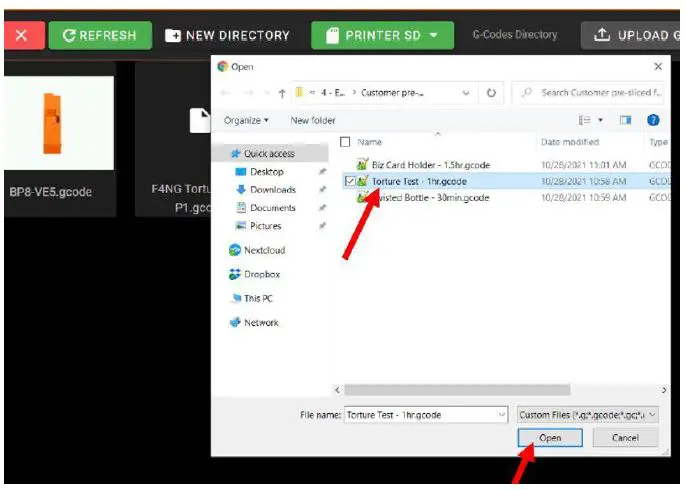This screenshot has height=490, width=686.
Task: Toggle the preview pane
Action: point(625,120)
